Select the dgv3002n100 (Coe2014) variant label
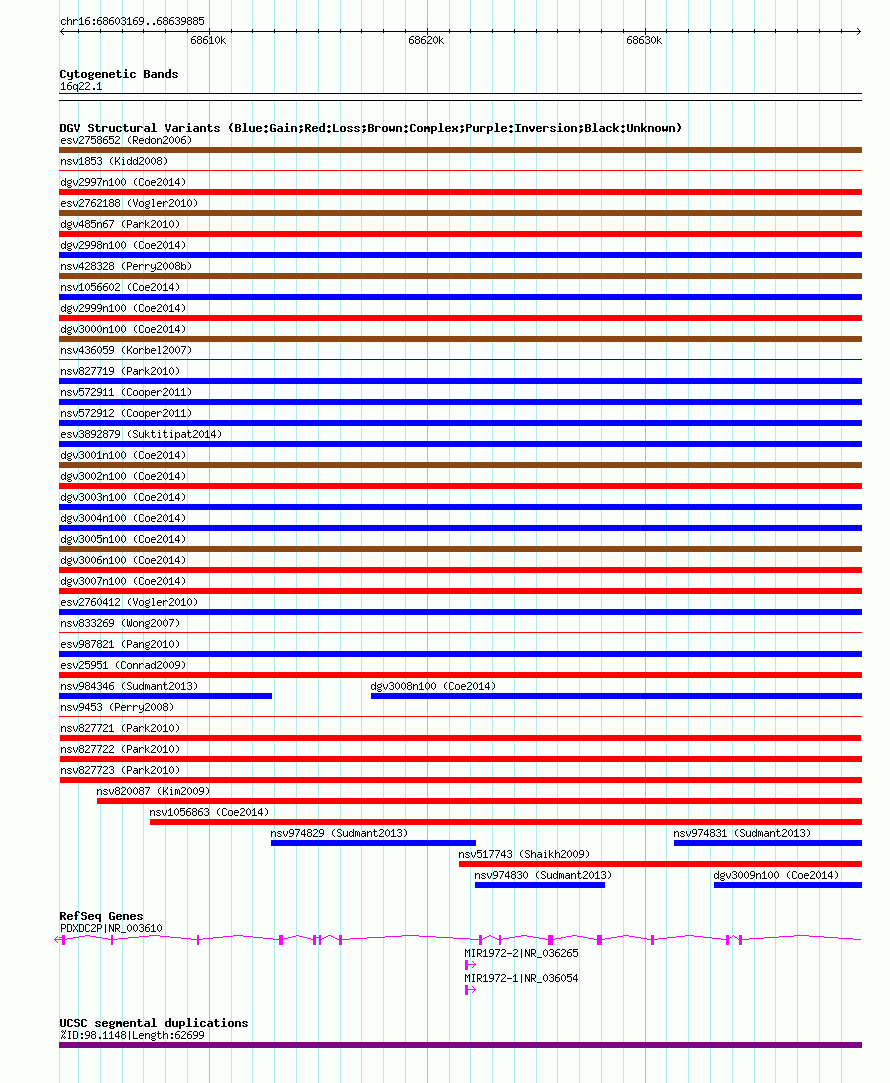Image resolution: width=890 pixels, height=1083 pixels. tap(123, 476)
